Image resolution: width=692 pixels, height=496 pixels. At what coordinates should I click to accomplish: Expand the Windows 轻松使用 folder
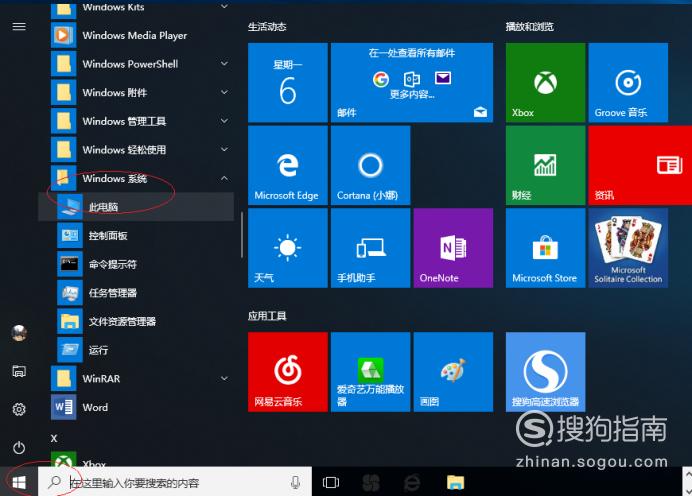click(x=136, y=150)
